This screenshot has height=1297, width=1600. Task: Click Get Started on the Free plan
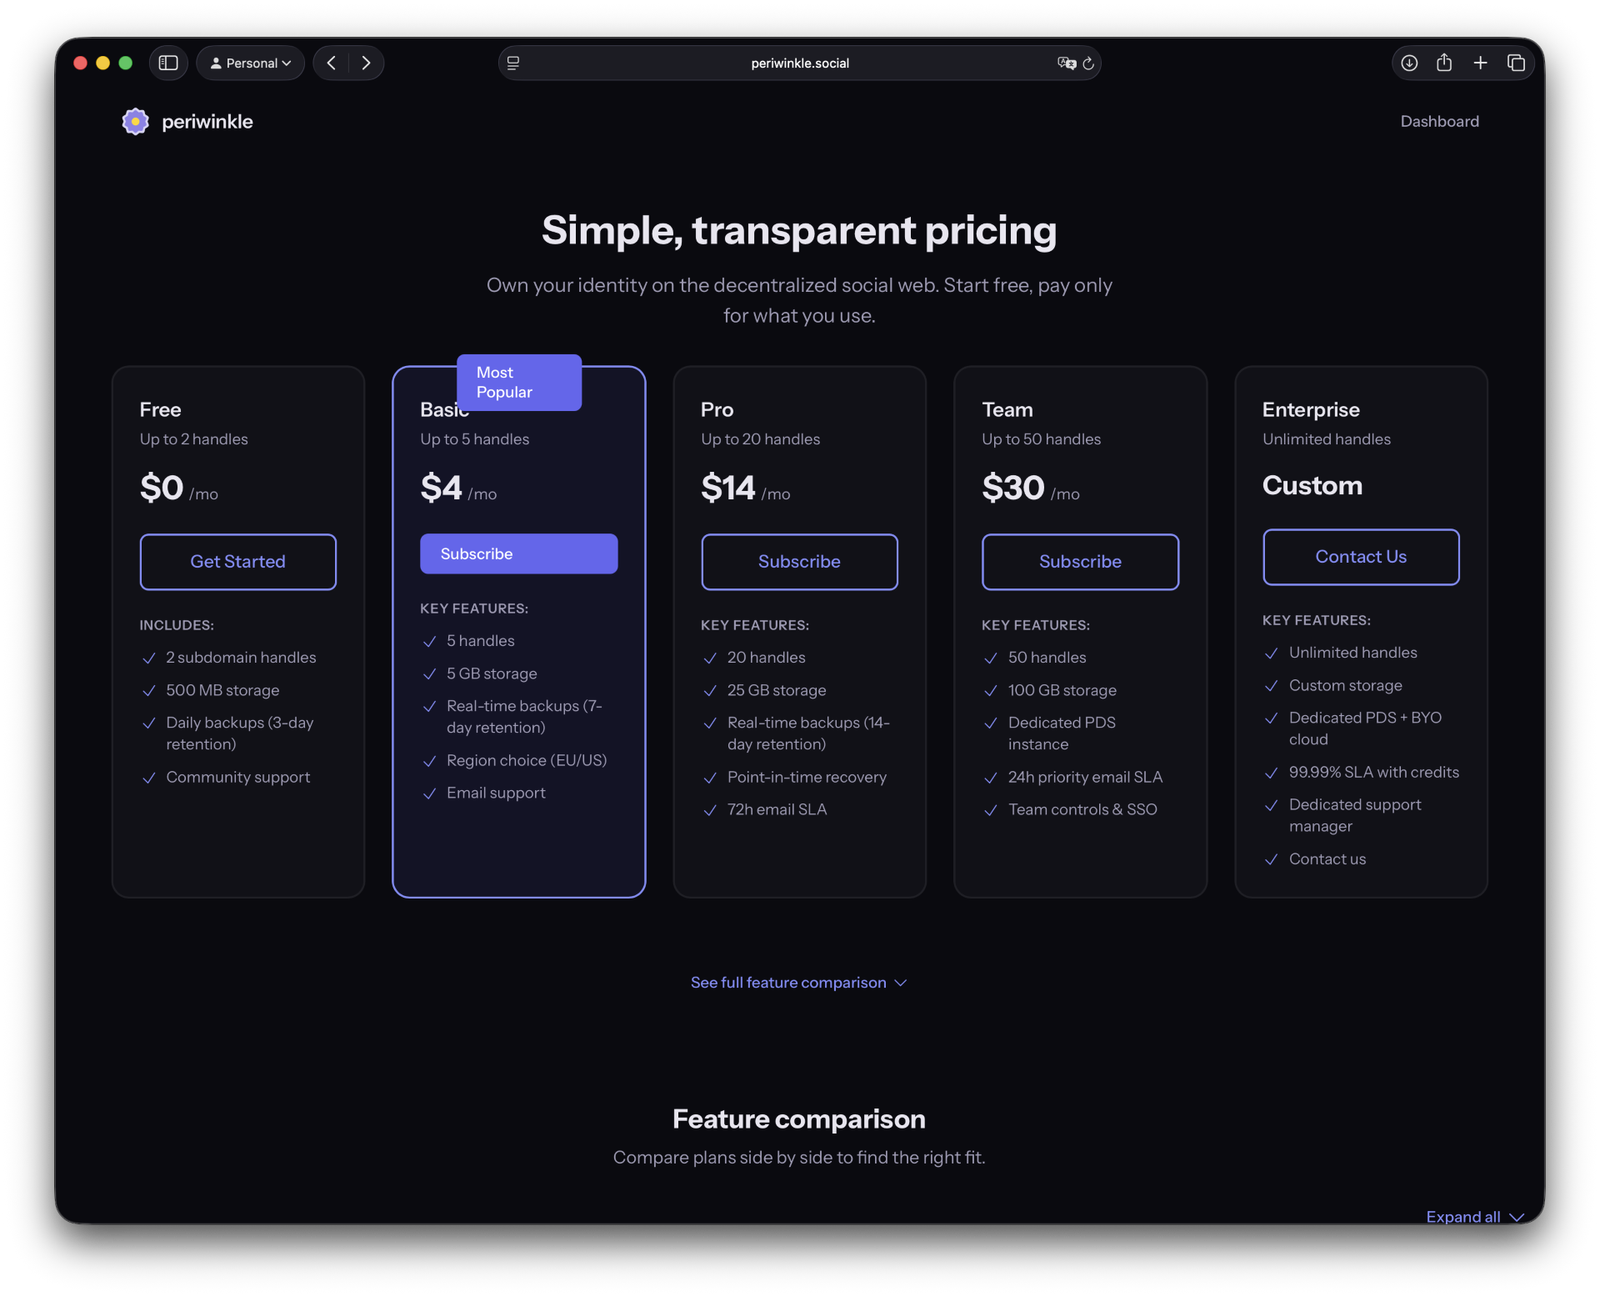(237, 561)
